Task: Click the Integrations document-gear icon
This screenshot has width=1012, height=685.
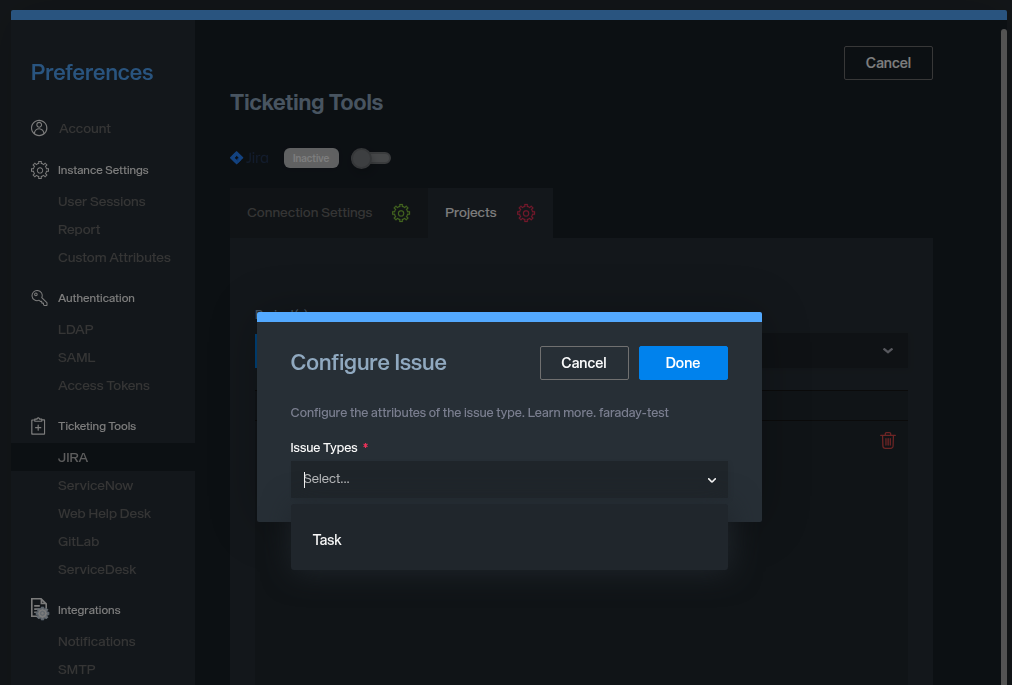Action: (x=39, y=610)
